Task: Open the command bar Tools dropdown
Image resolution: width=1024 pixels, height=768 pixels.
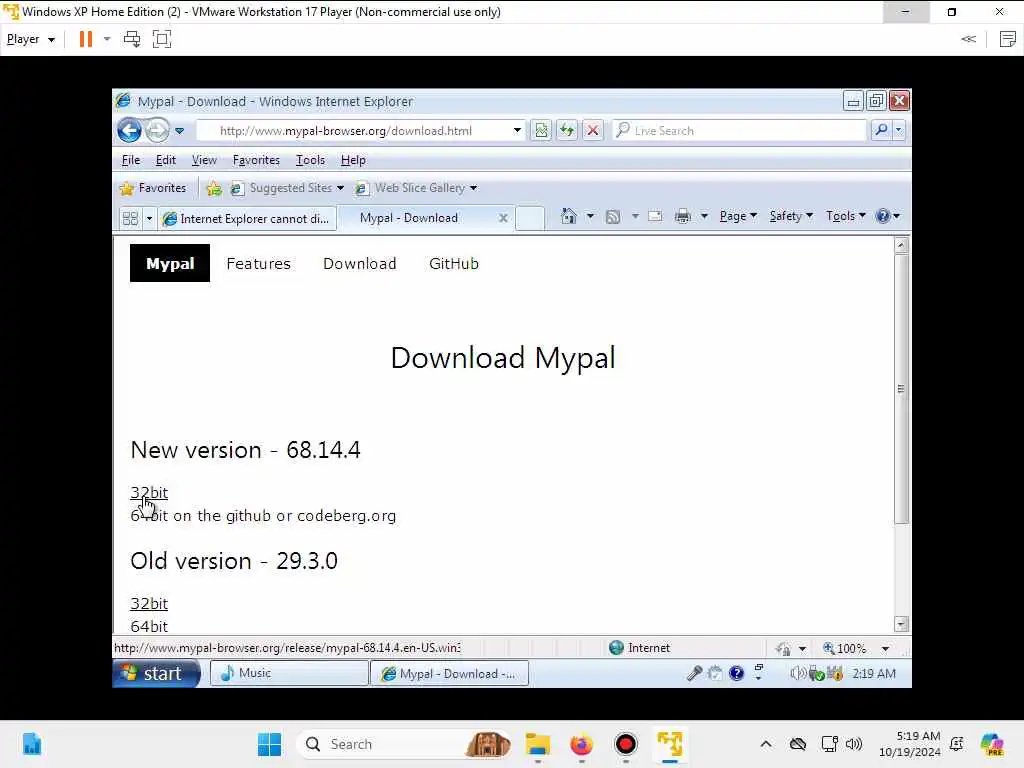Action: 846,216
